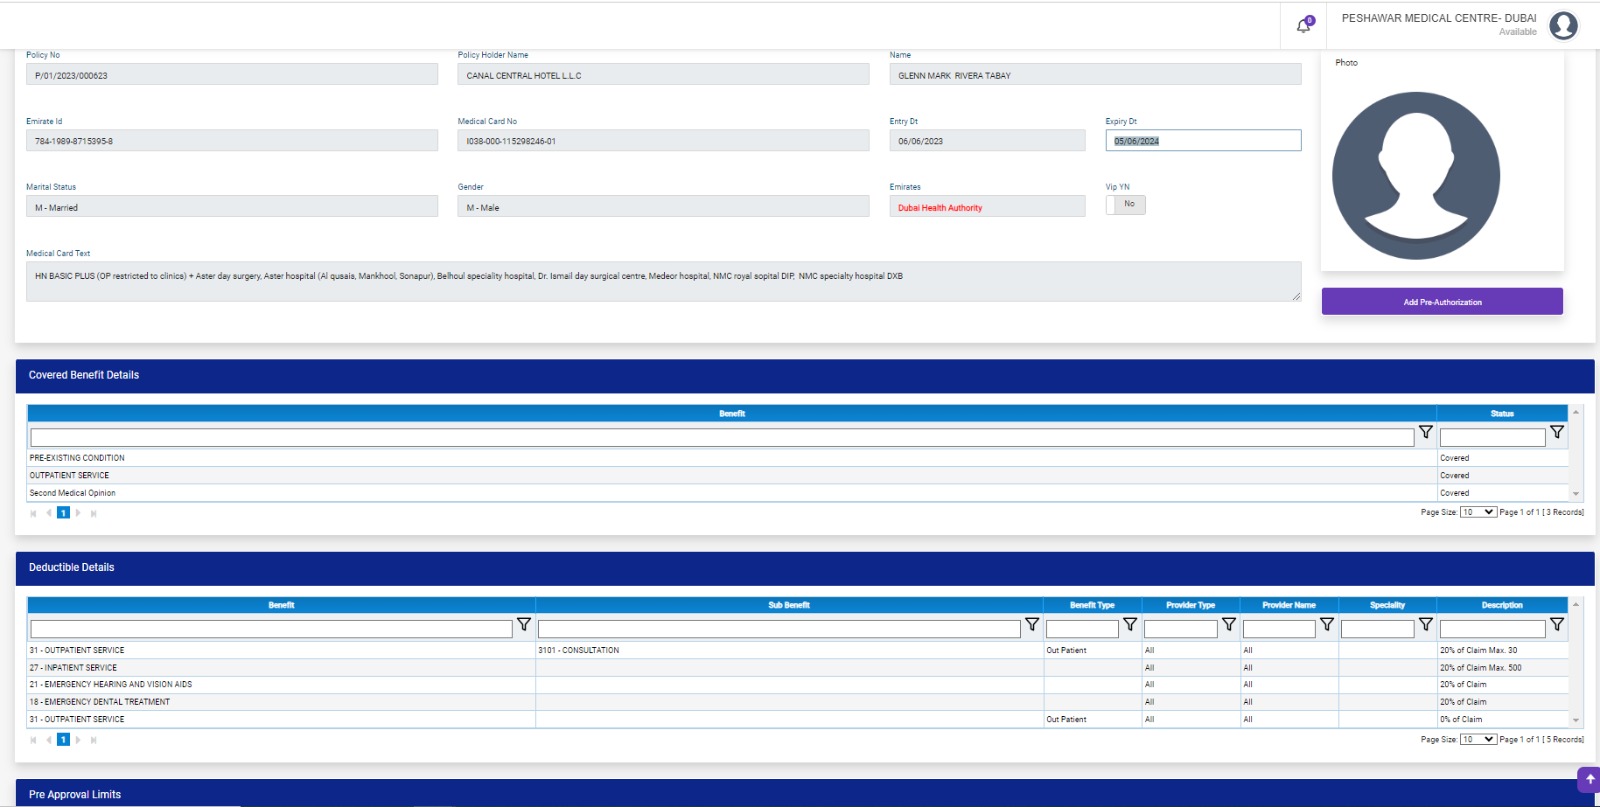Click the scroll-to-top arrow button
1600x807 pixels.
coord(1589,779)
